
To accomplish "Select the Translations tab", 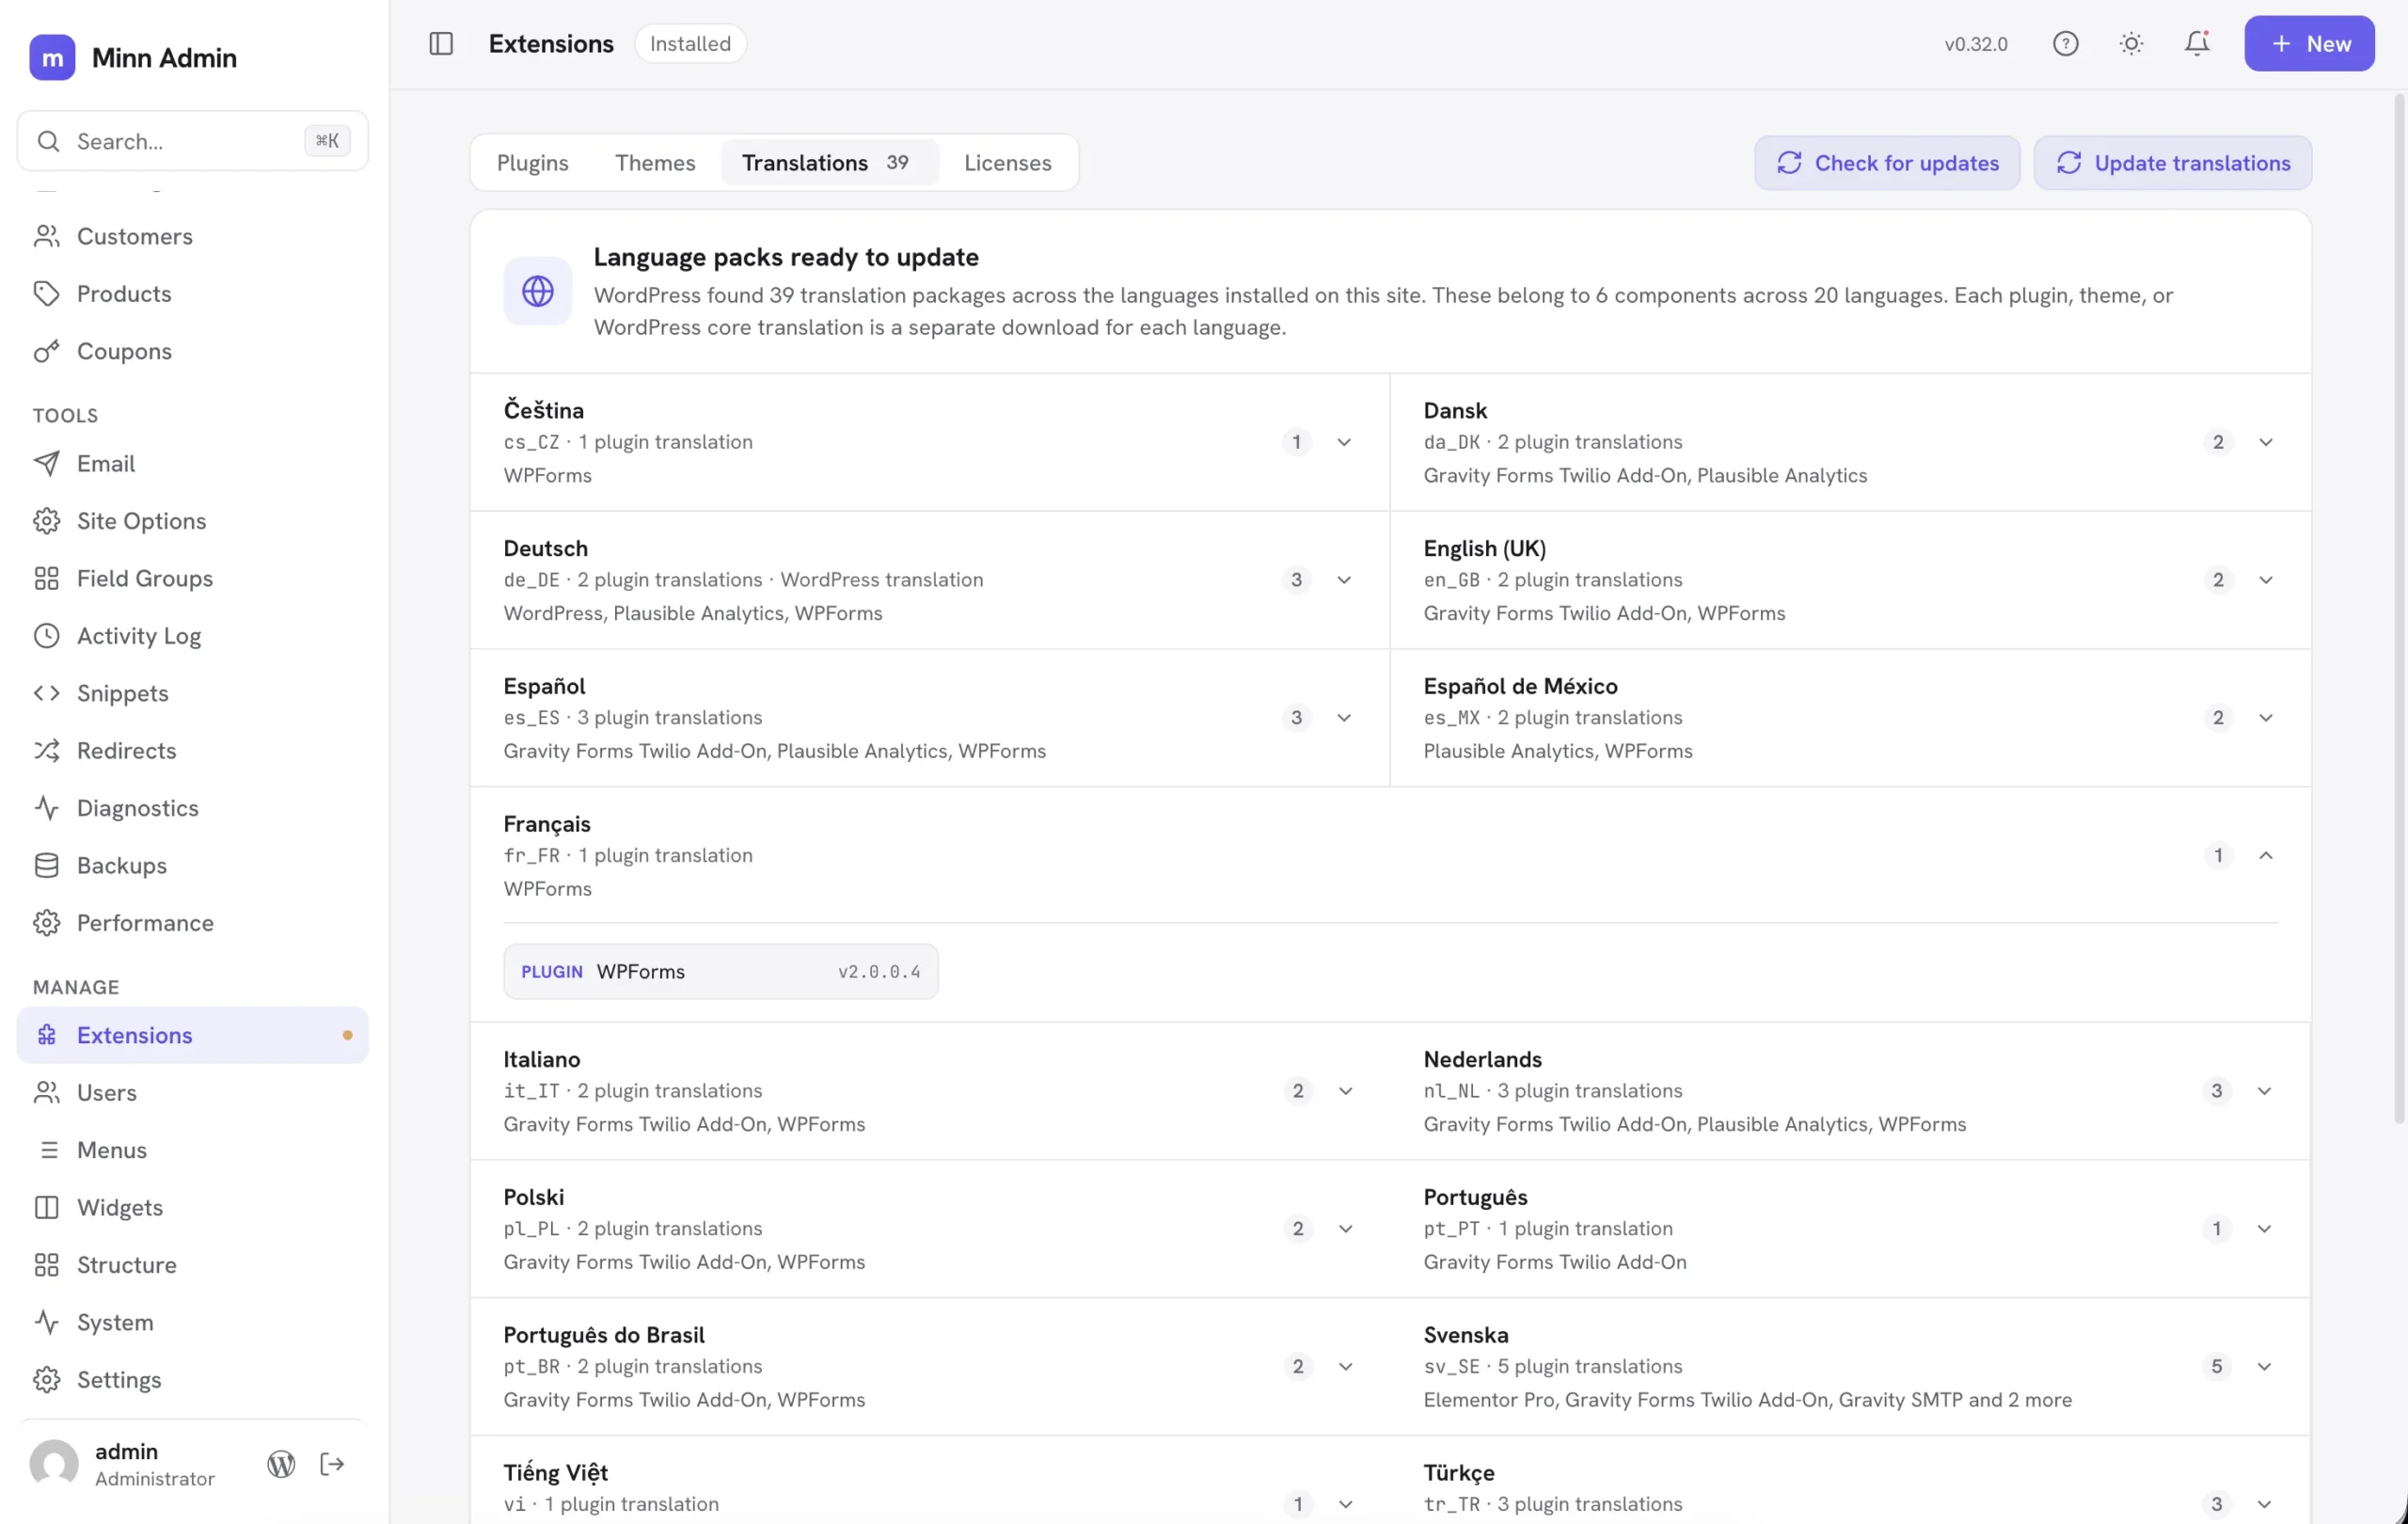I will [x=829, y=163].
